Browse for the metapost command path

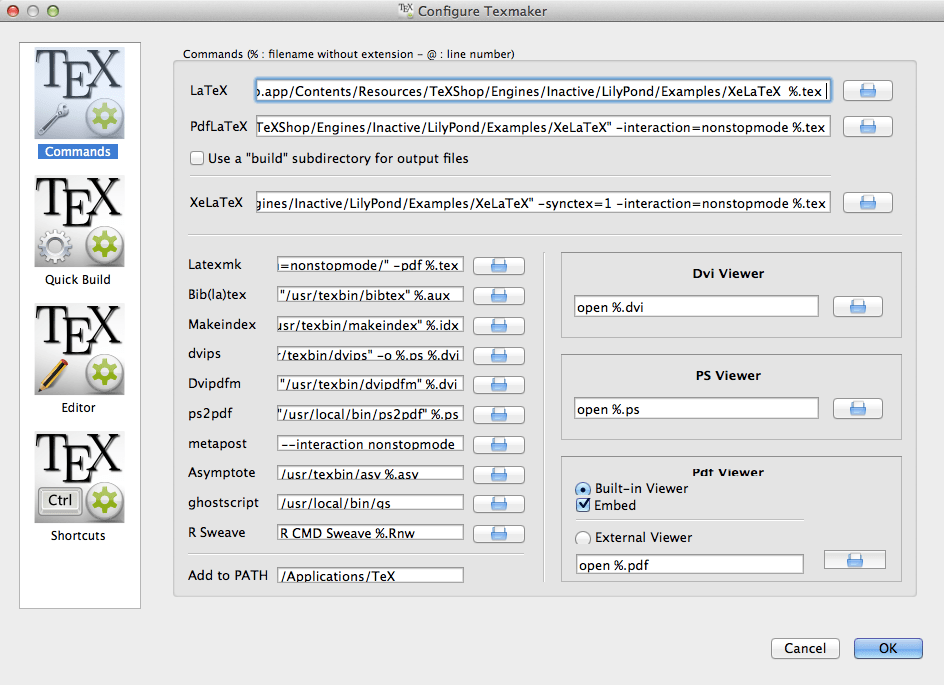tap(498, 445)
